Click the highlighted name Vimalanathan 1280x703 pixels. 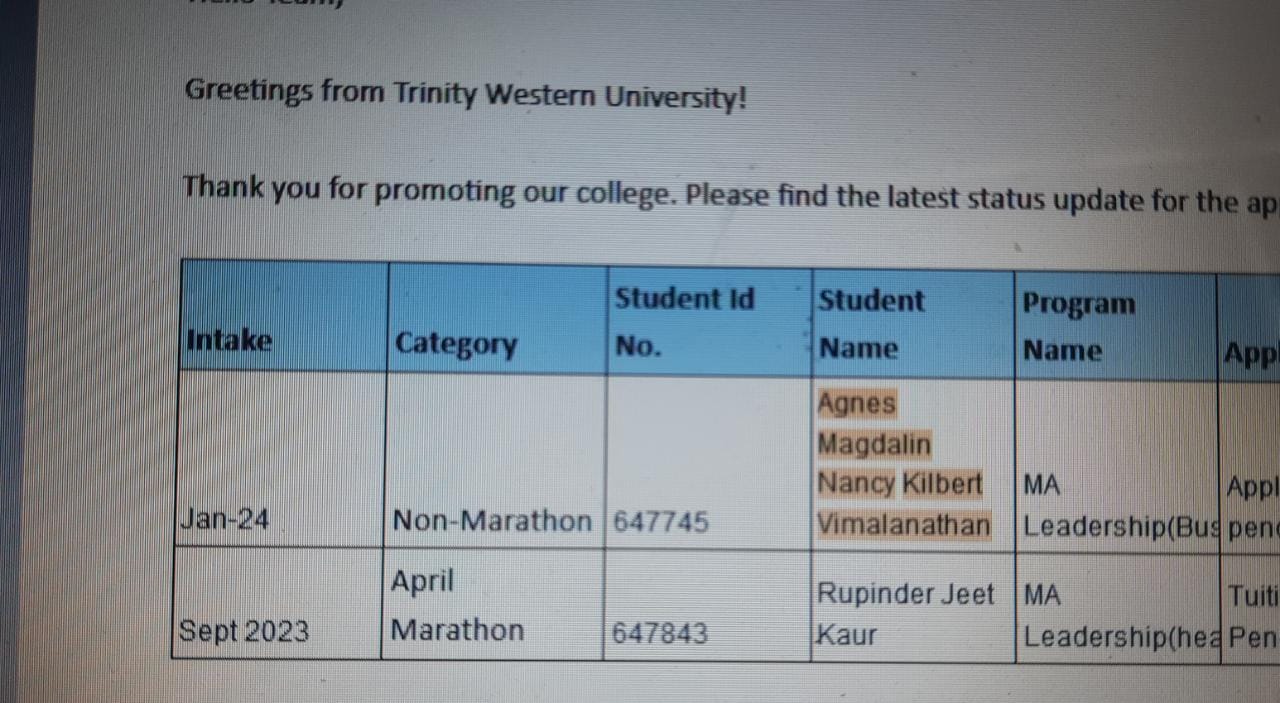click(904, 525)
